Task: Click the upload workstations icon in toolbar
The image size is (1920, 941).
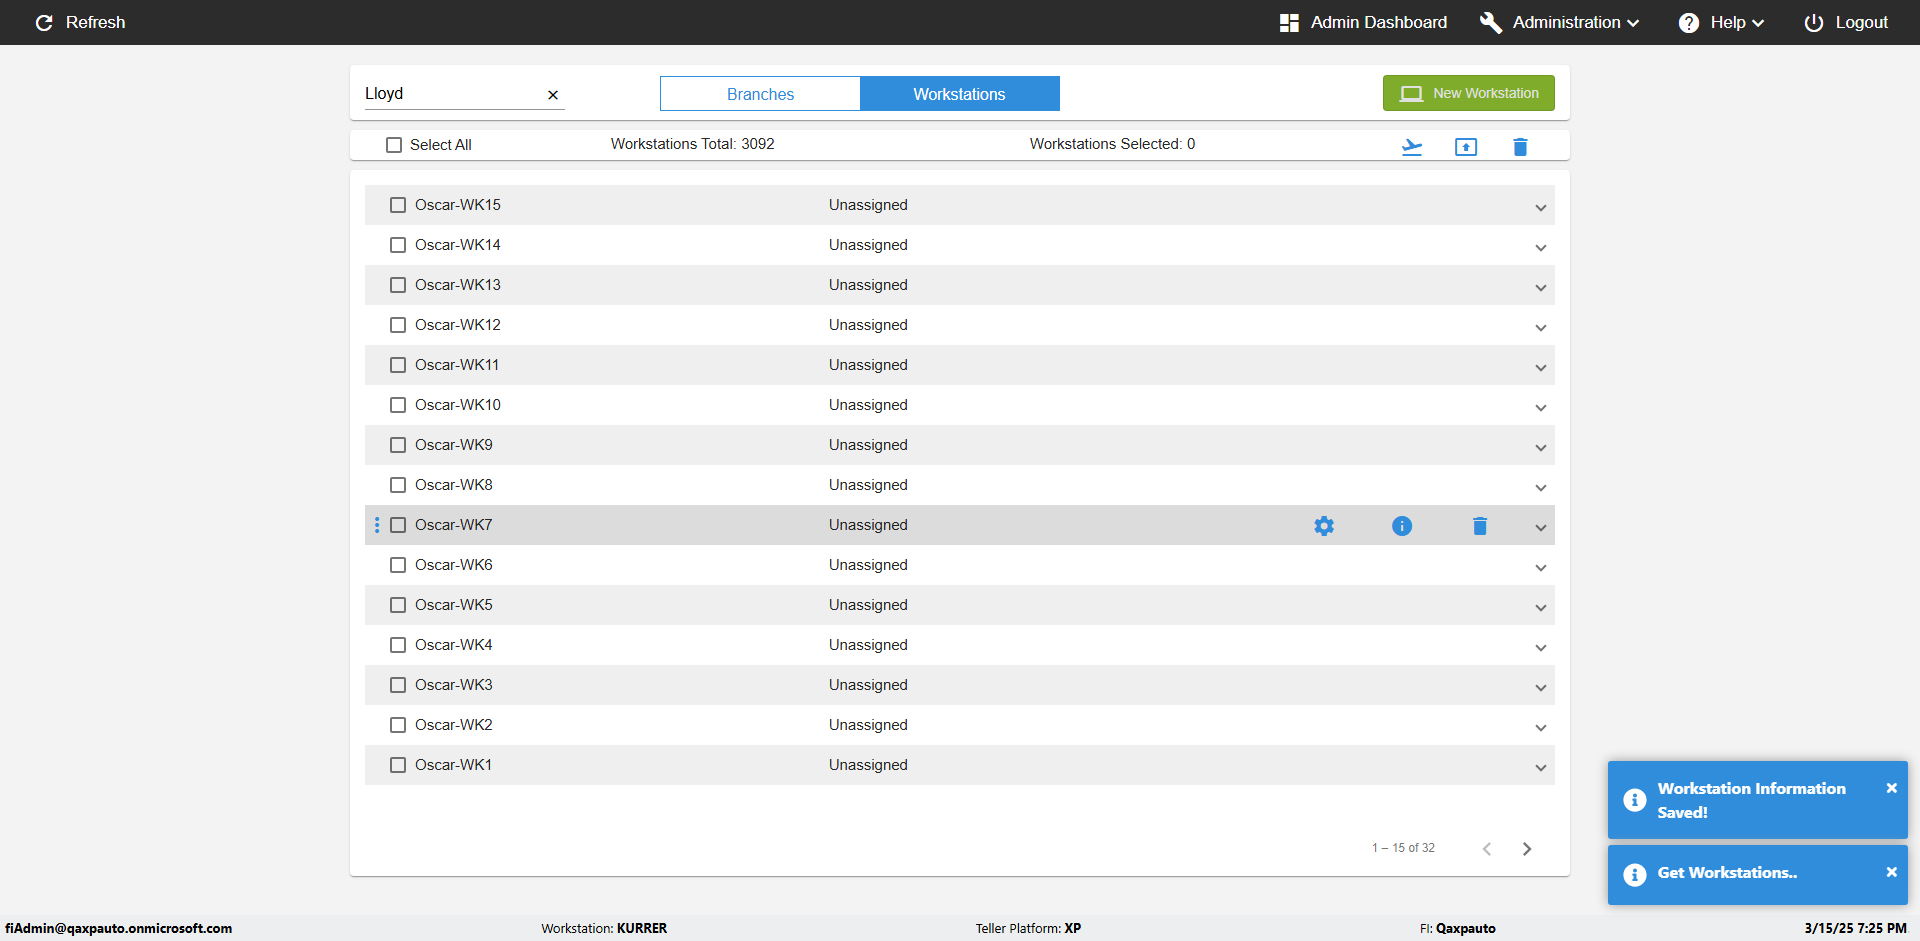Action: tap(1466, 147)
